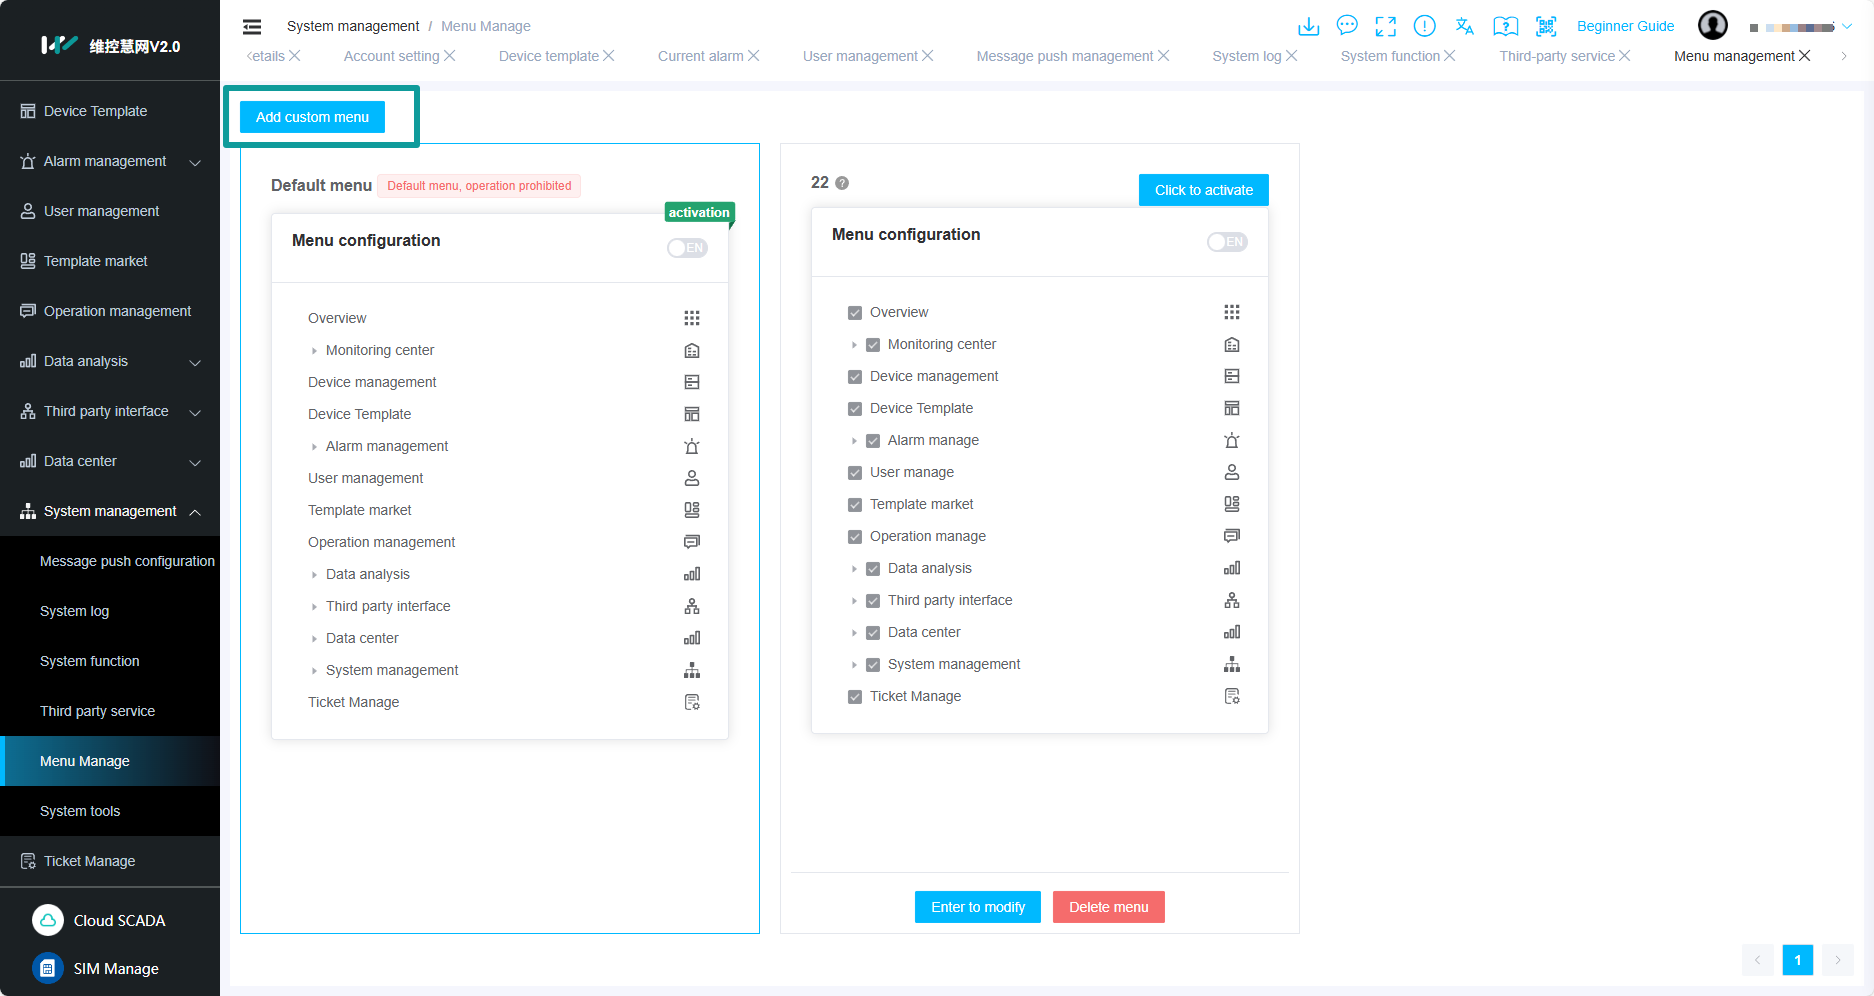This screenshot has width=1874, height=996.
Task: Click Click to activate for menu 22
Action: 1203,190
